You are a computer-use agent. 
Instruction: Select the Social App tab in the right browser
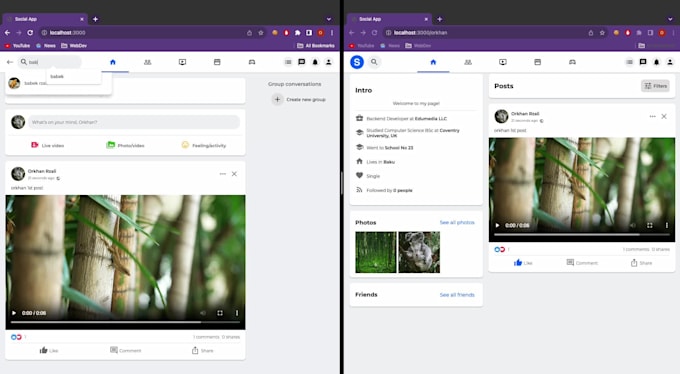click(x=389, y=19)
